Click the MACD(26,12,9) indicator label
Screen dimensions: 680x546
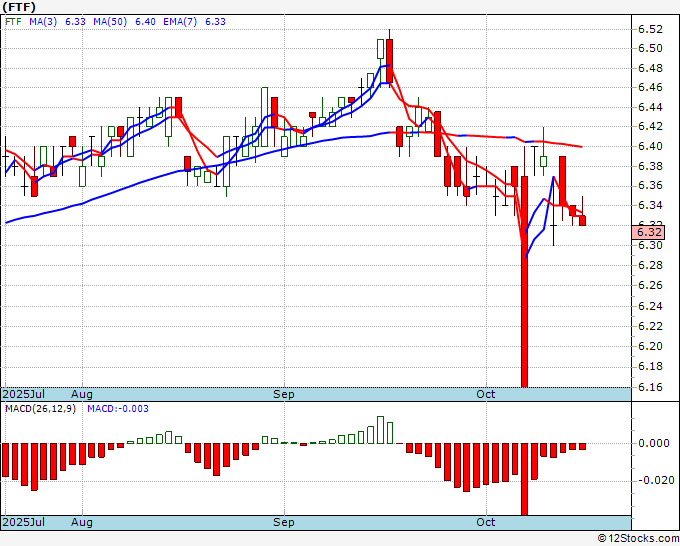click(x=40, y=409)
